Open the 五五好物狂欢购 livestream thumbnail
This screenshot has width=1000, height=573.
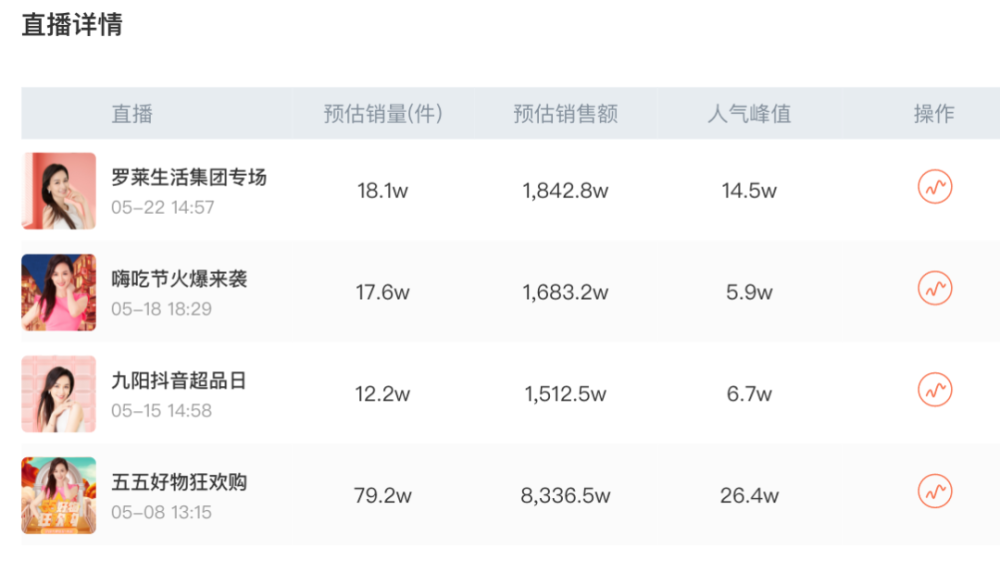[x=59, y=495]
